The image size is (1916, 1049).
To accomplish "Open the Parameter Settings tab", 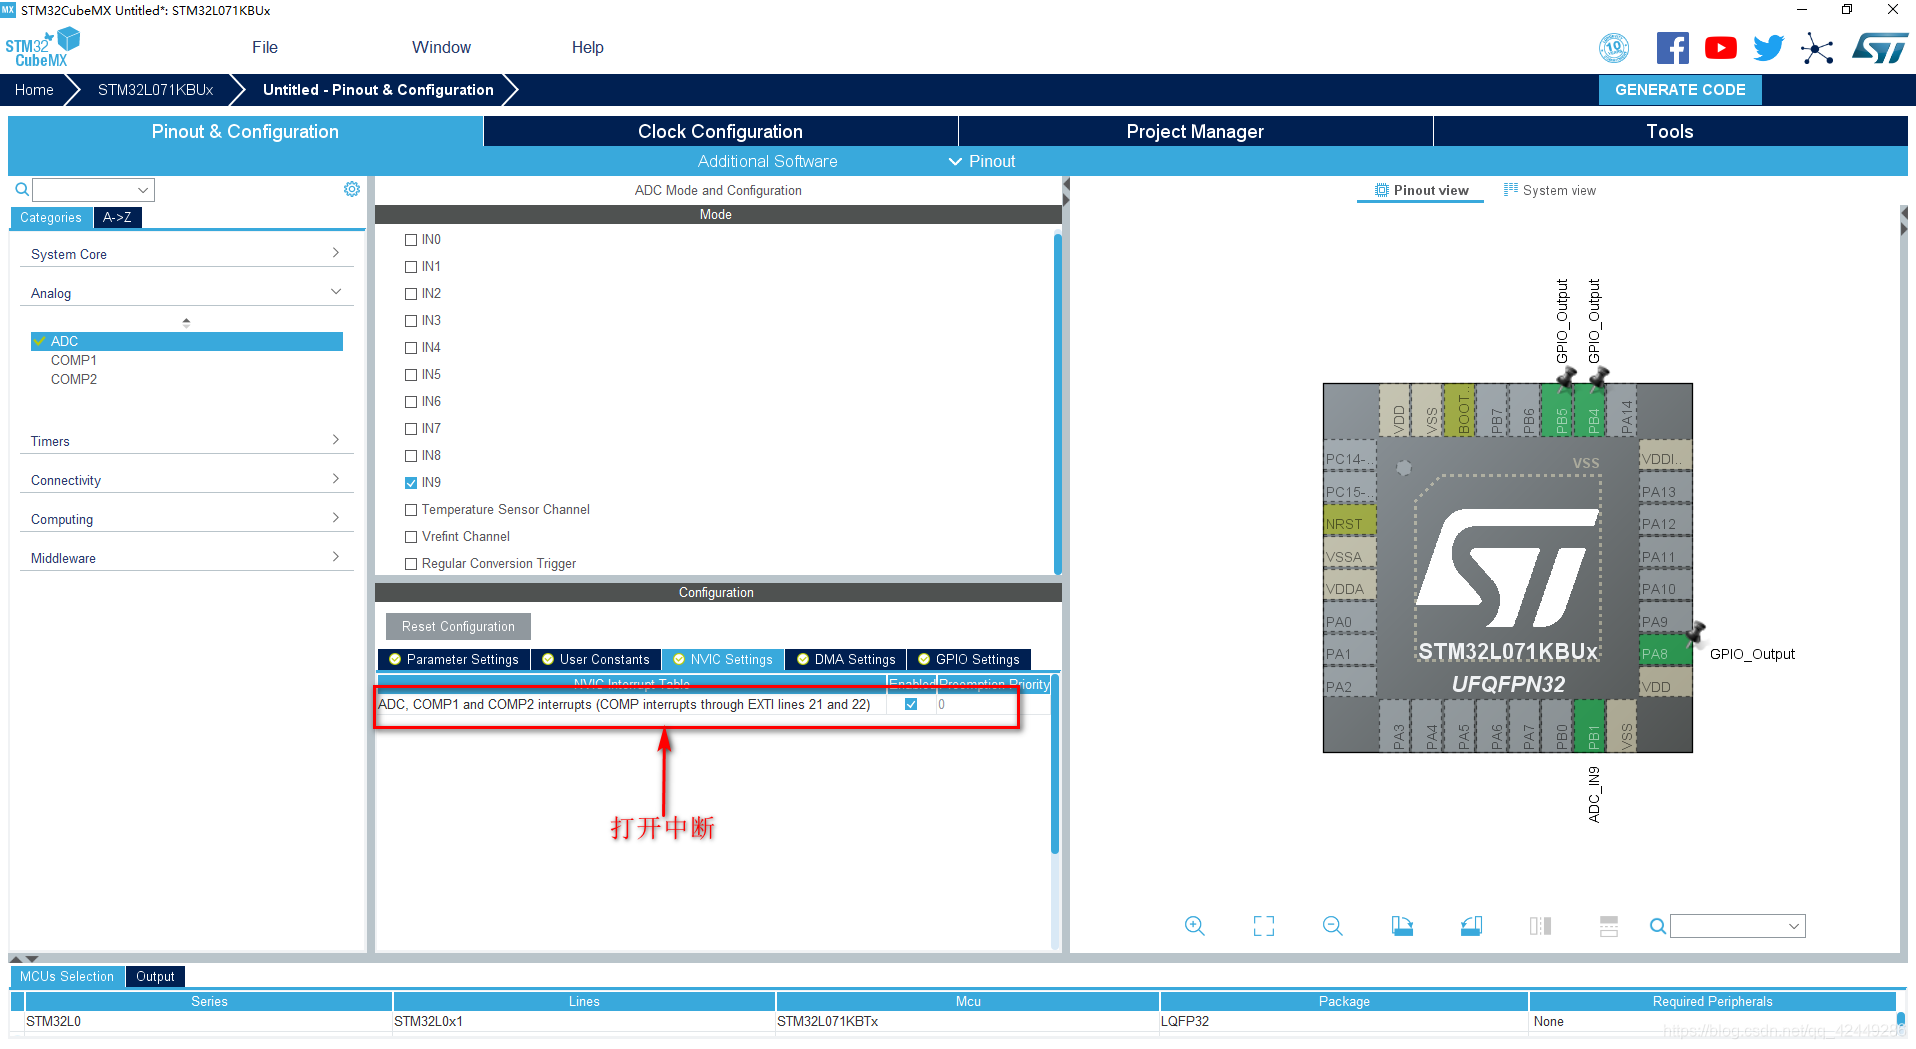I will [x=454, y=659].
